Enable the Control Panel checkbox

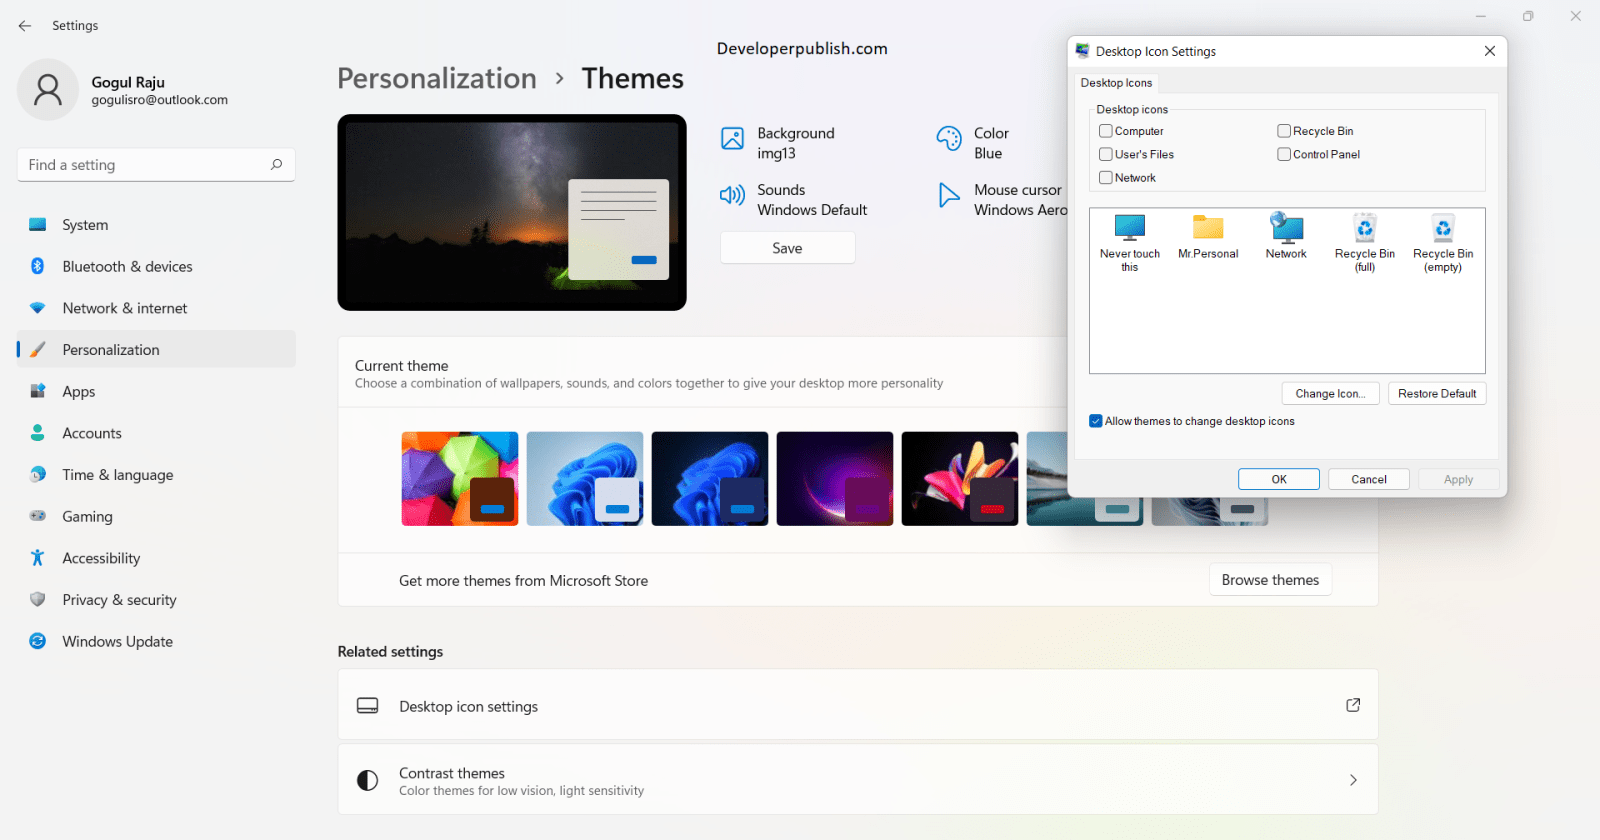pyautogui.click(x=1284, y=154)
